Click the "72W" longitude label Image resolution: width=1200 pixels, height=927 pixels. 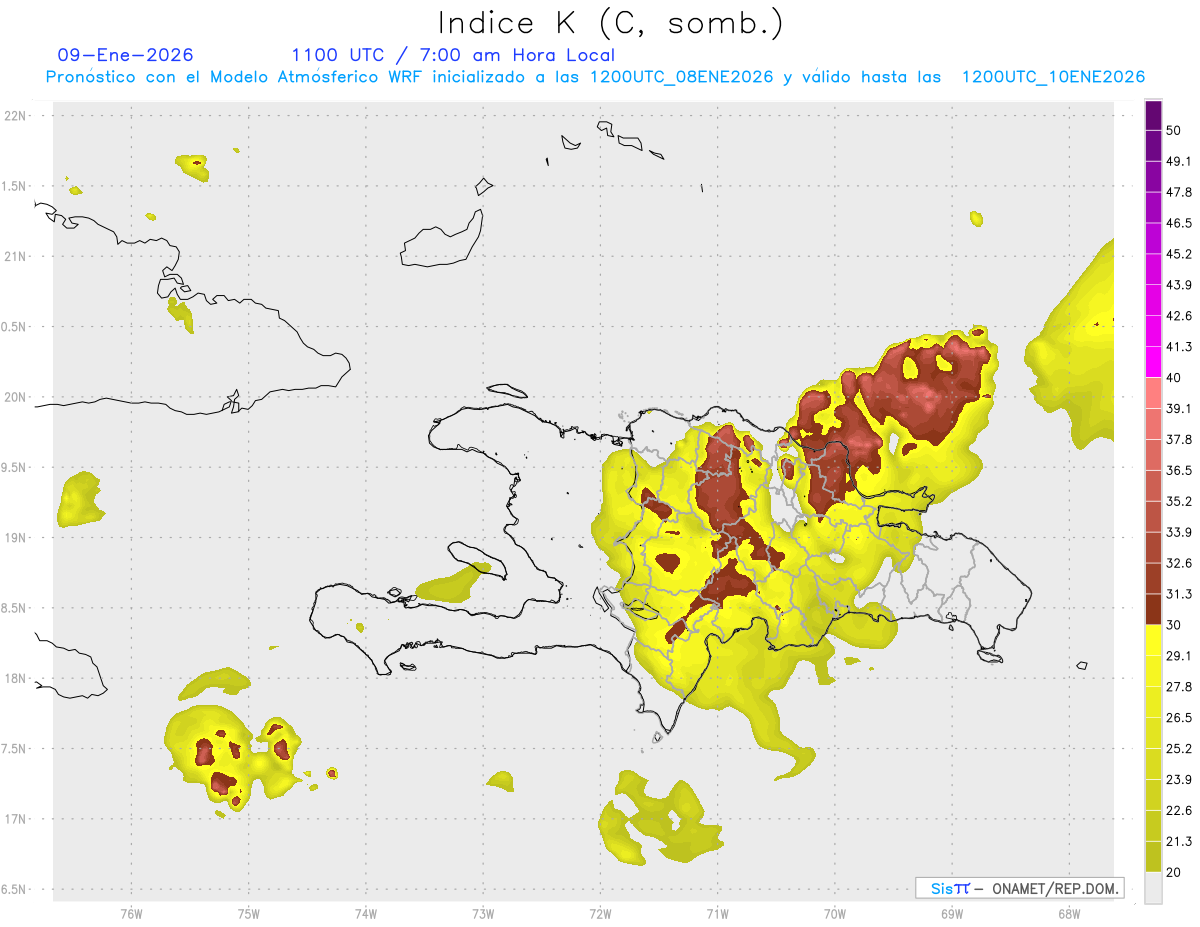(x=600, y=913)
